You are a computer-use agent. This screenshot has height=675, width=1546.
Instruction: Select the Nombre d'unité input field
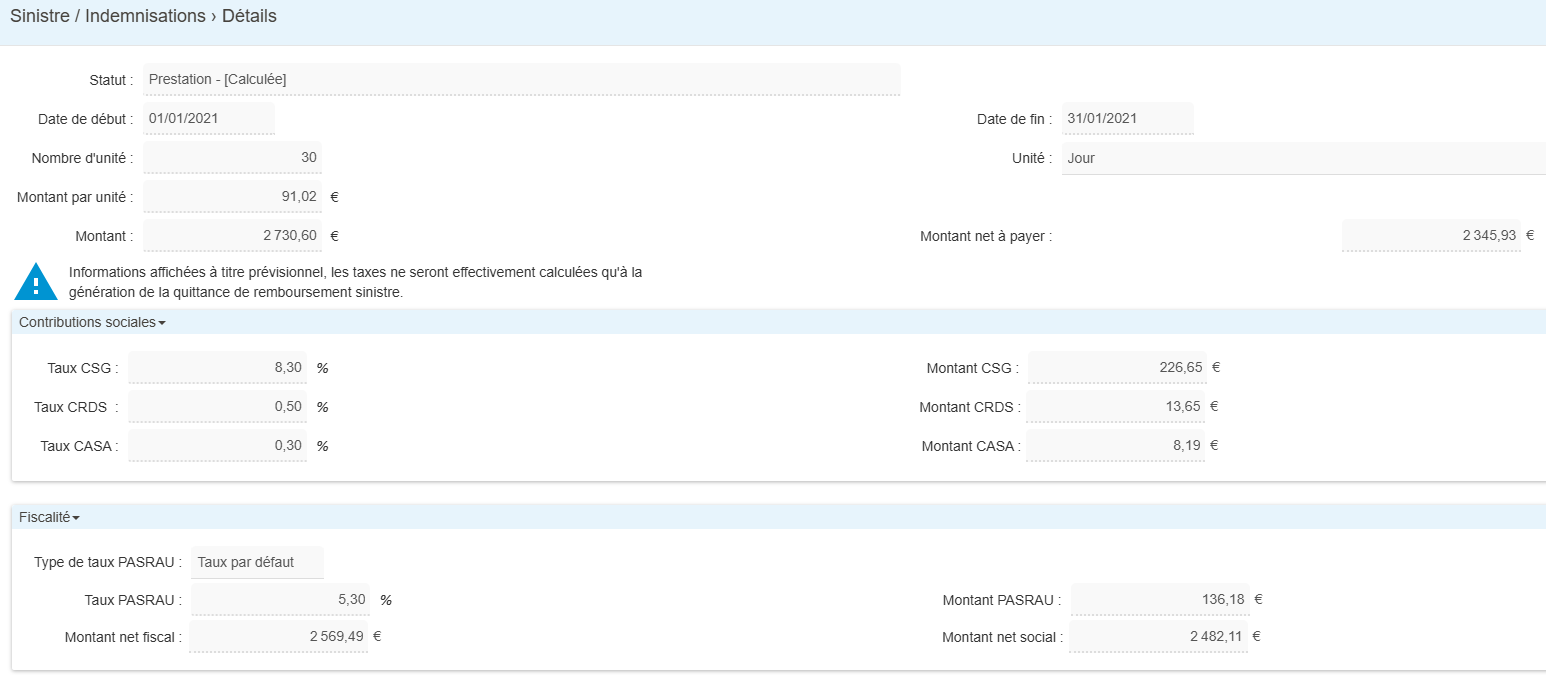click(x=232, y=158)
